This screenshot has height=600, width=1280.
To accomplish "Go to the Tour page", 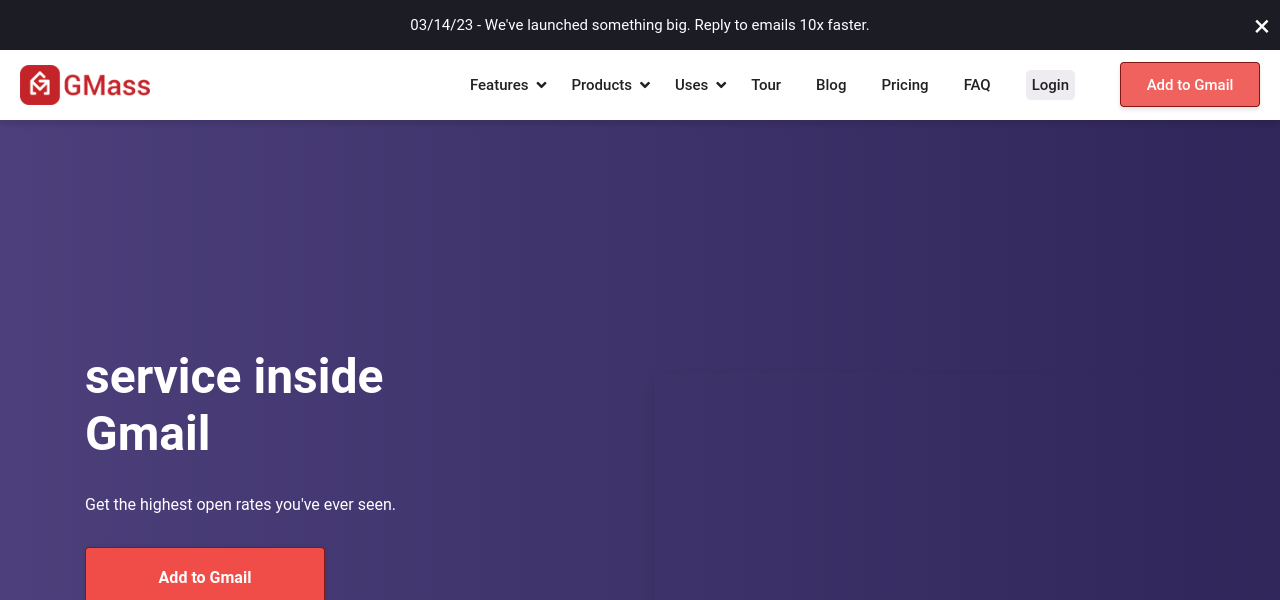I will [766, 85].
